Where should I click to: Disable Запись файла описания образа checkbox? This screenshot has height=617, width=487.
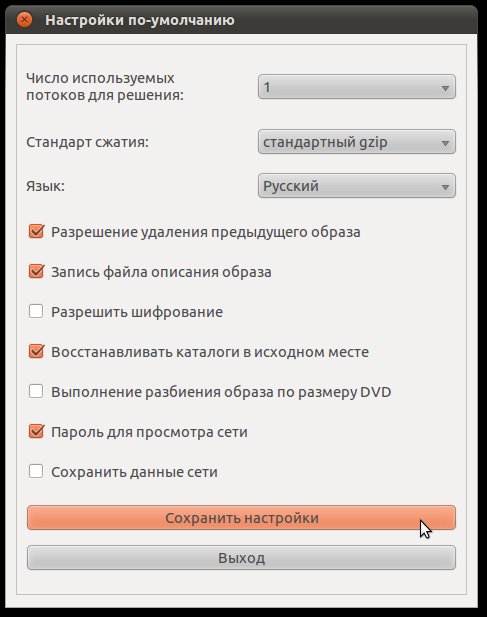(x=36, y=272)
